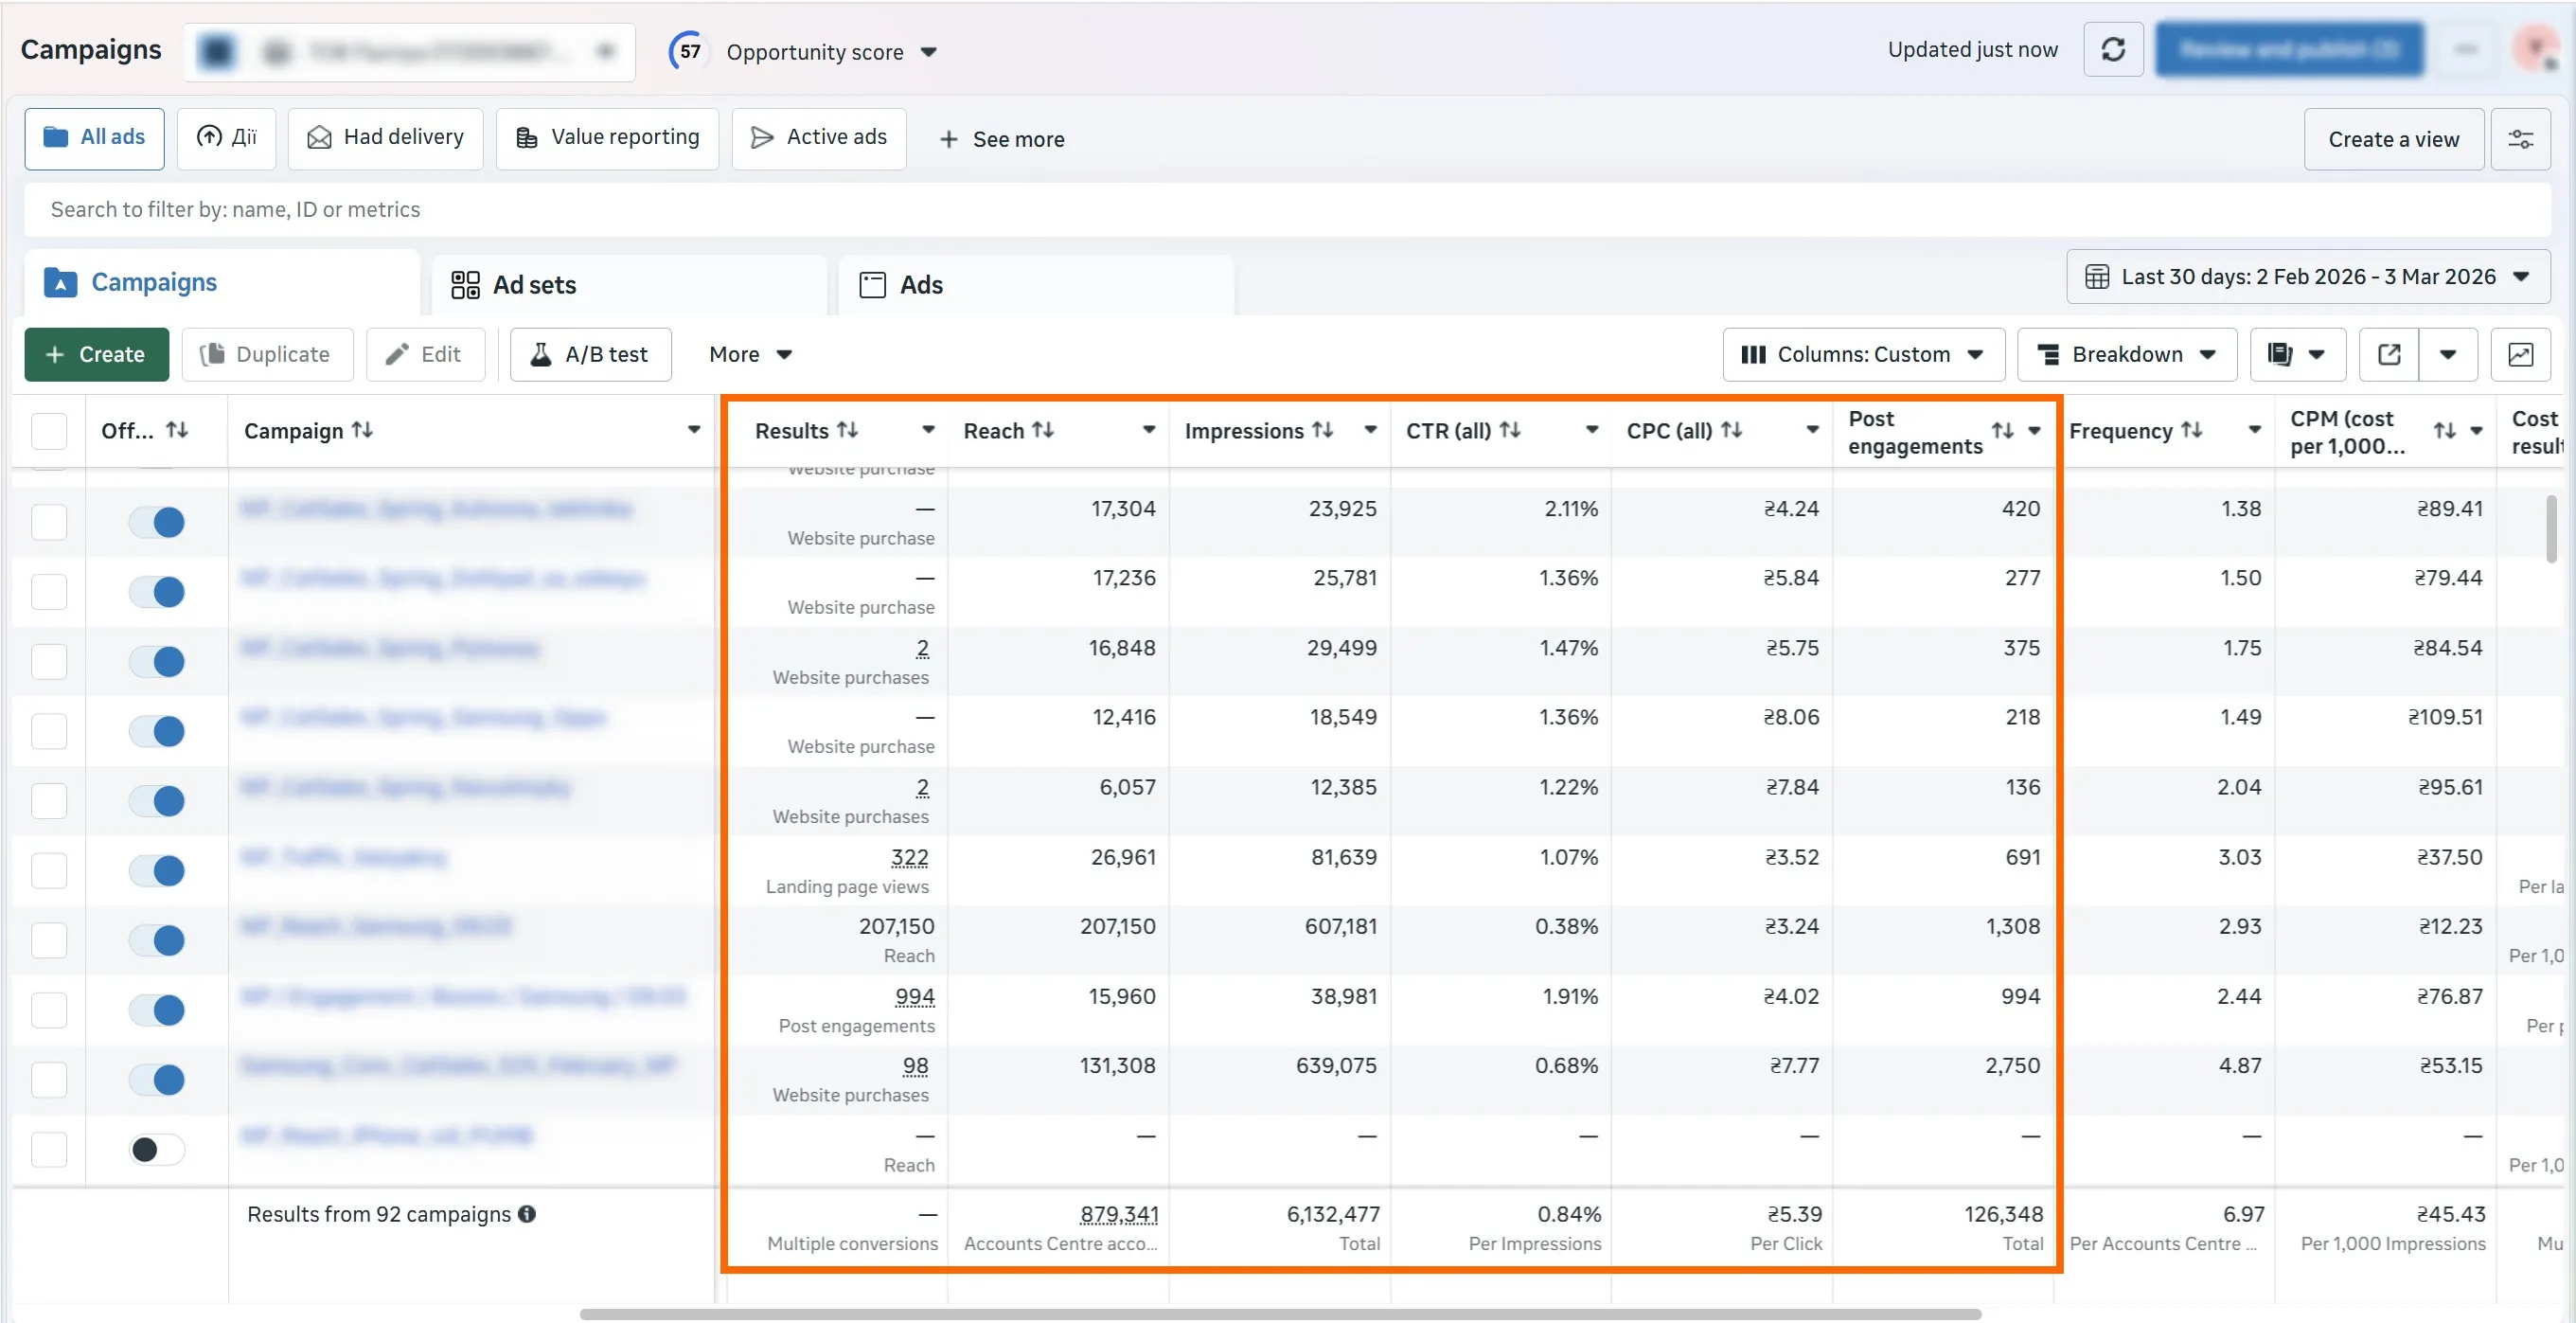2576x1323 pixels.
Task: Click the export share icon
Action: [x=2389, y=355]
